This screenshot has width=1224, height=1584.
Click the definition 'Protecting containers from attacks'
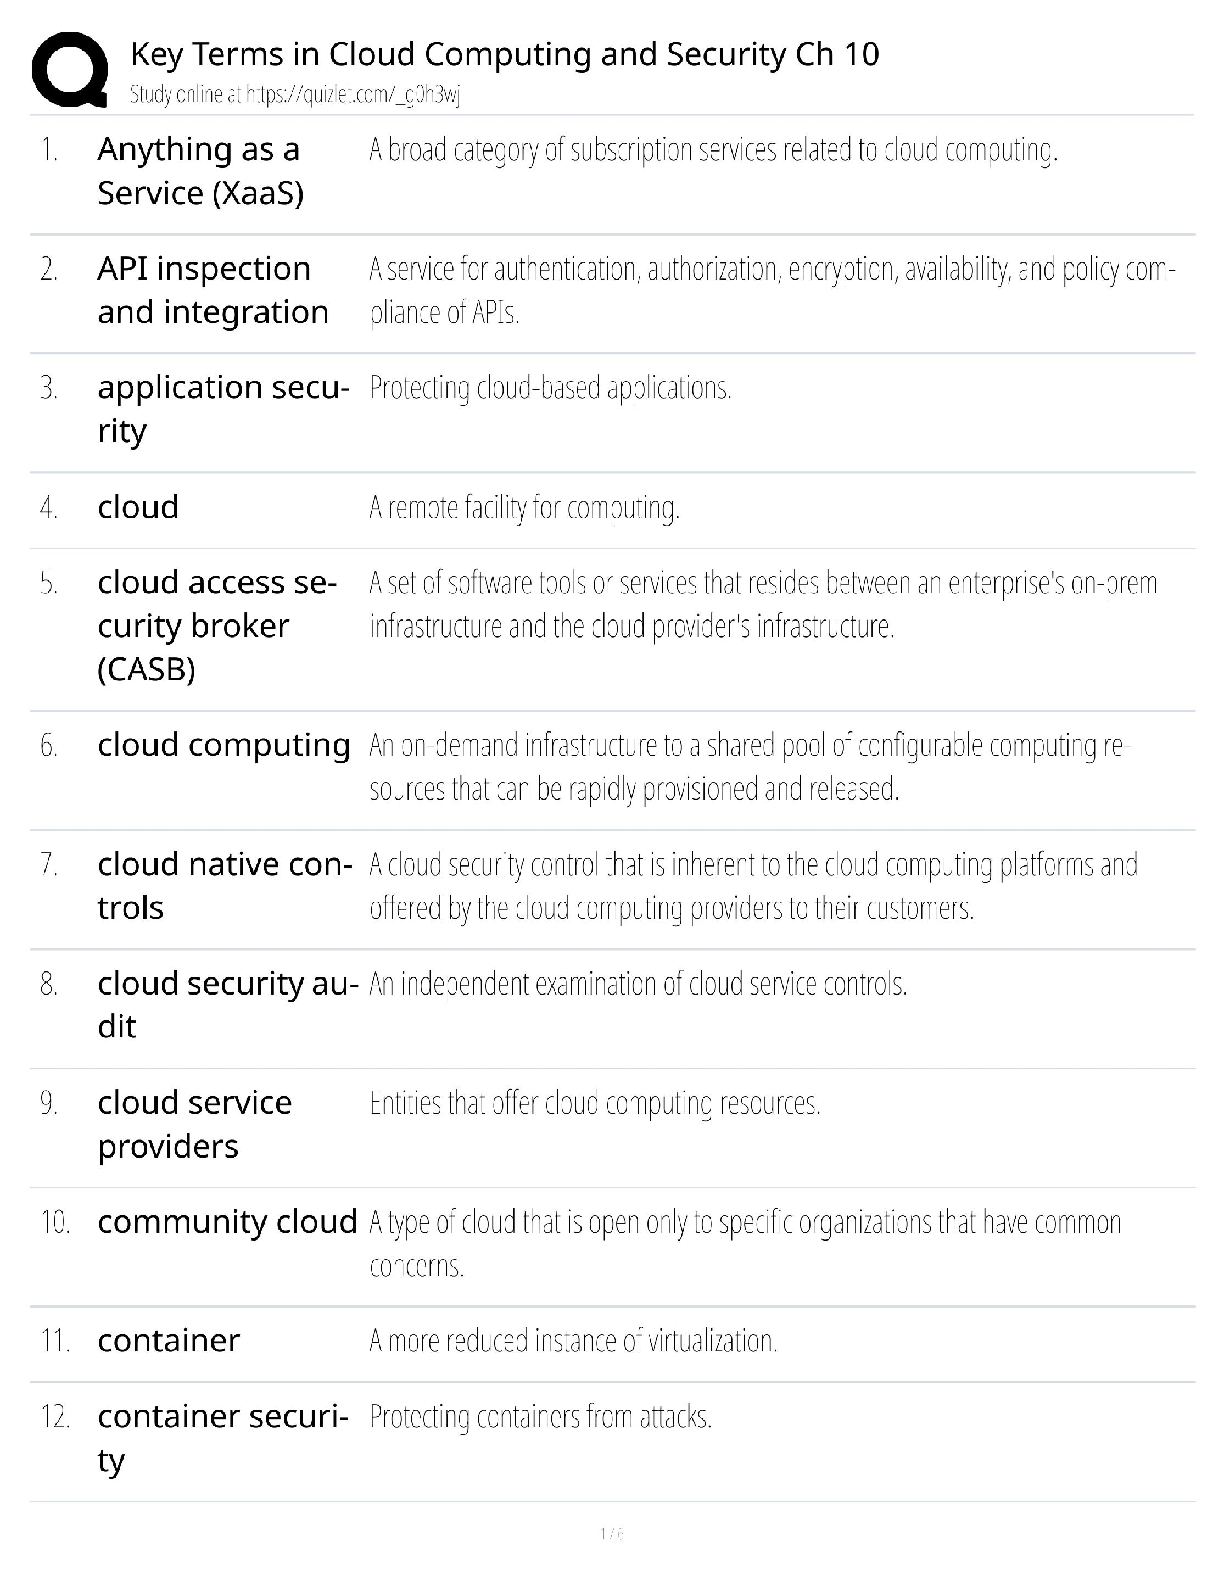coord(540,1417)
